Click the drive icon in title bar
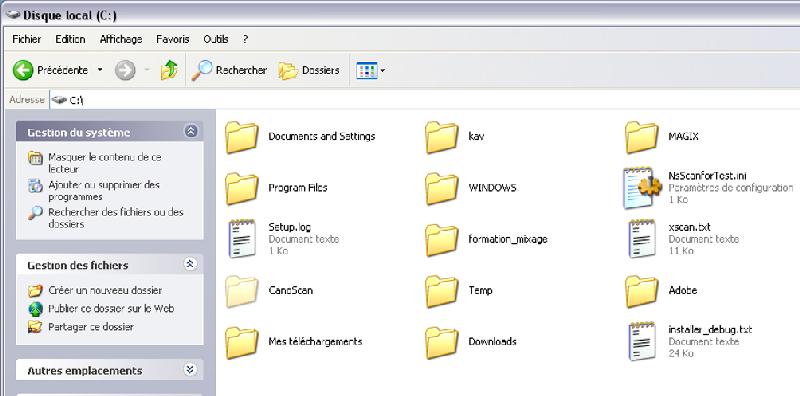 point(13,15)
